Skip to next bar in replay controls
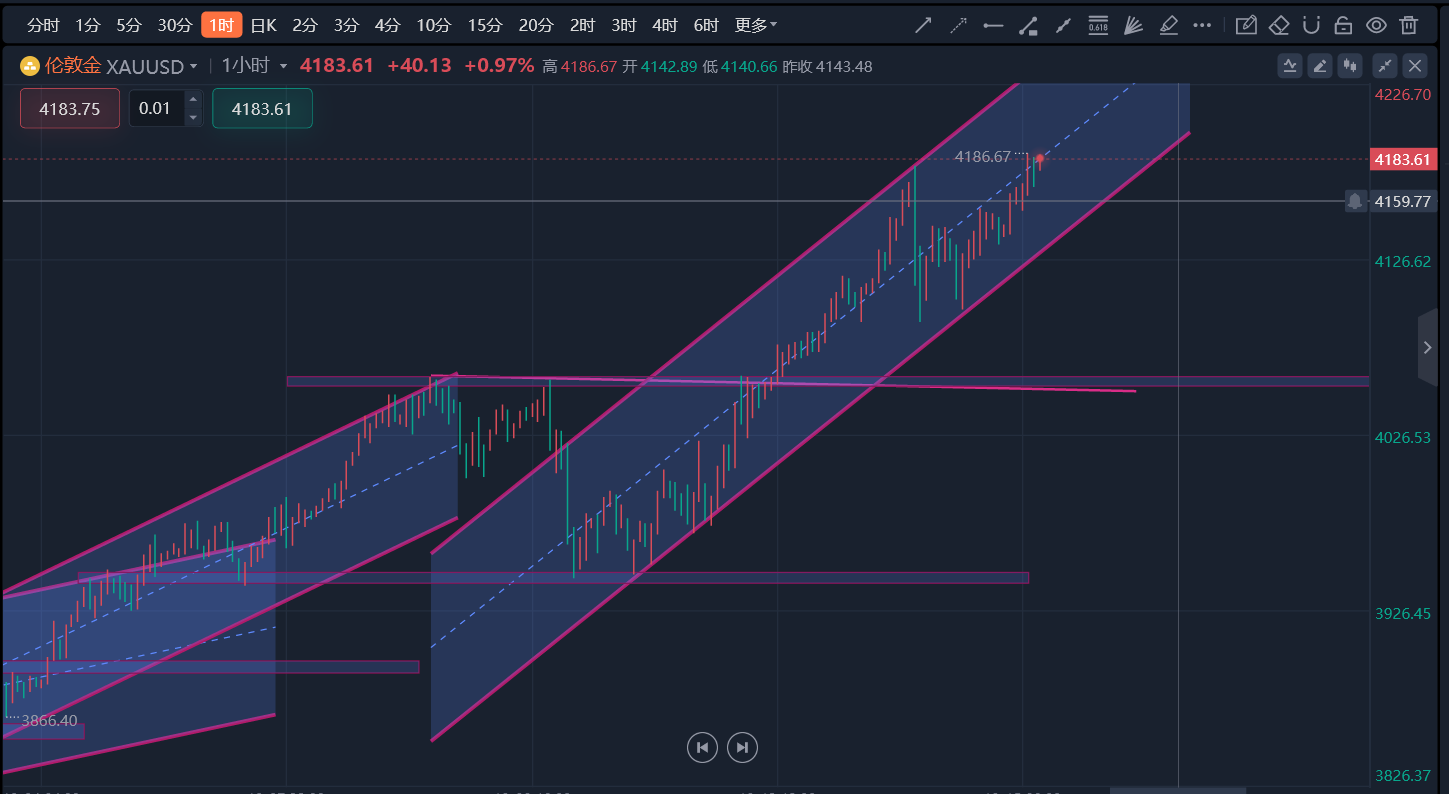Screen dimensions: 1449x794 coord(742,747)
